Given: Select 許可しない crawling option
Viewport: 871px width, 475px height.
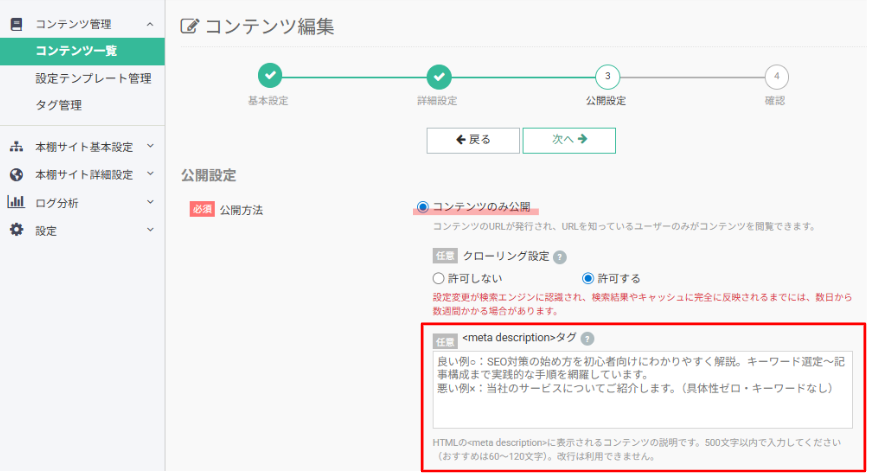Looking at the screenshot, I should pyautogui.click(x=438, y=278).
